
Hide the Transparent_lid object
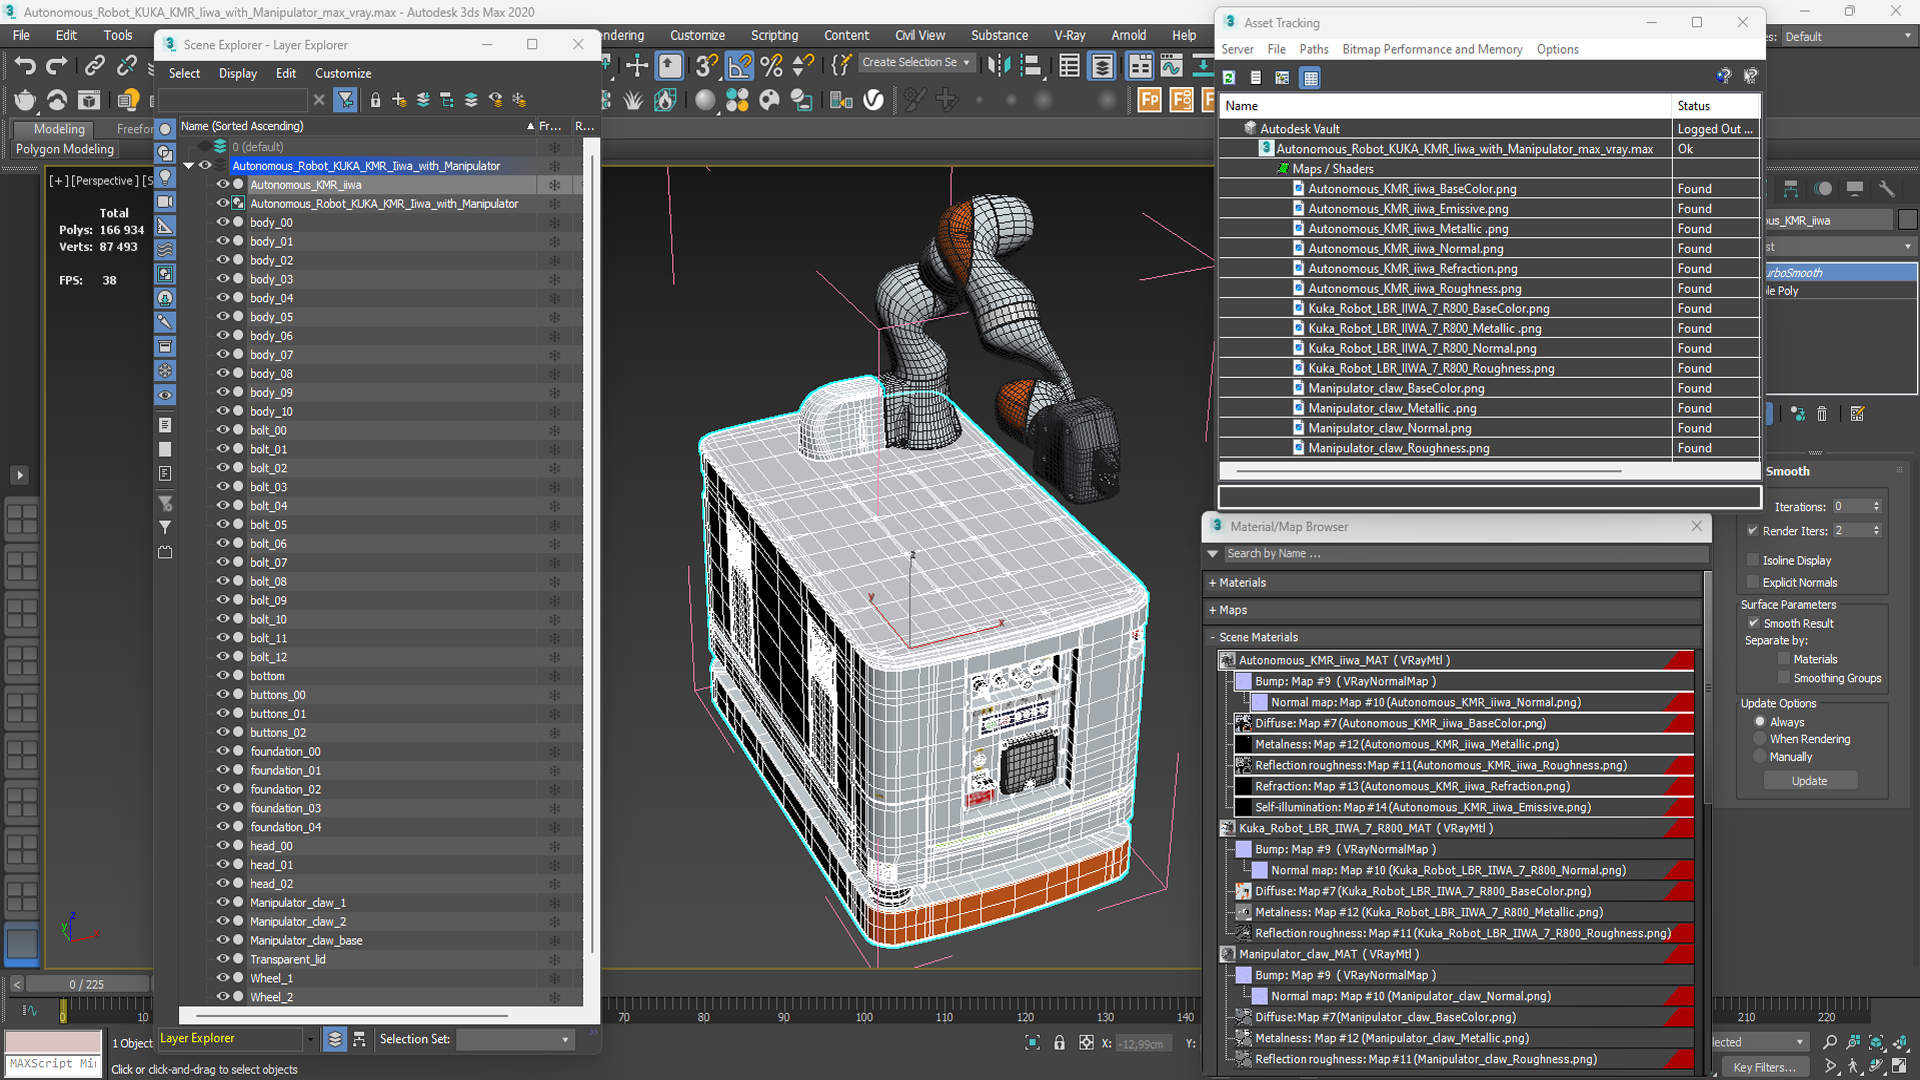click(223, 959)
